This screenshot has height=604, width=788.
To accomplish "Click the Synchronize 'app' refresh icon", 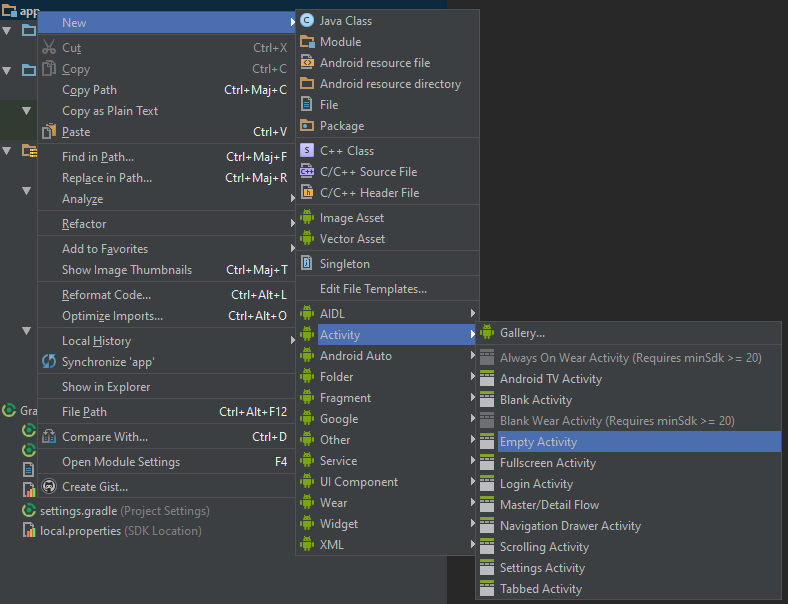I will (49, 362).
